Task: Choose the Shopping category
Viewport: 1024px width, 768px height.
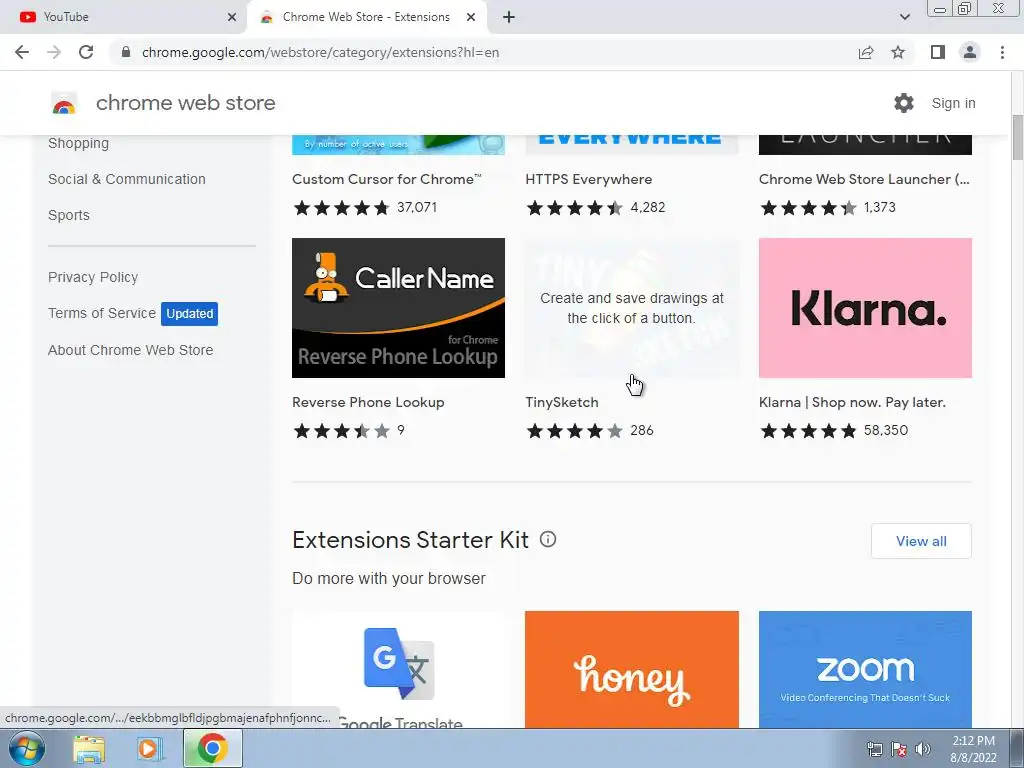Action: (x=78, y=143)
